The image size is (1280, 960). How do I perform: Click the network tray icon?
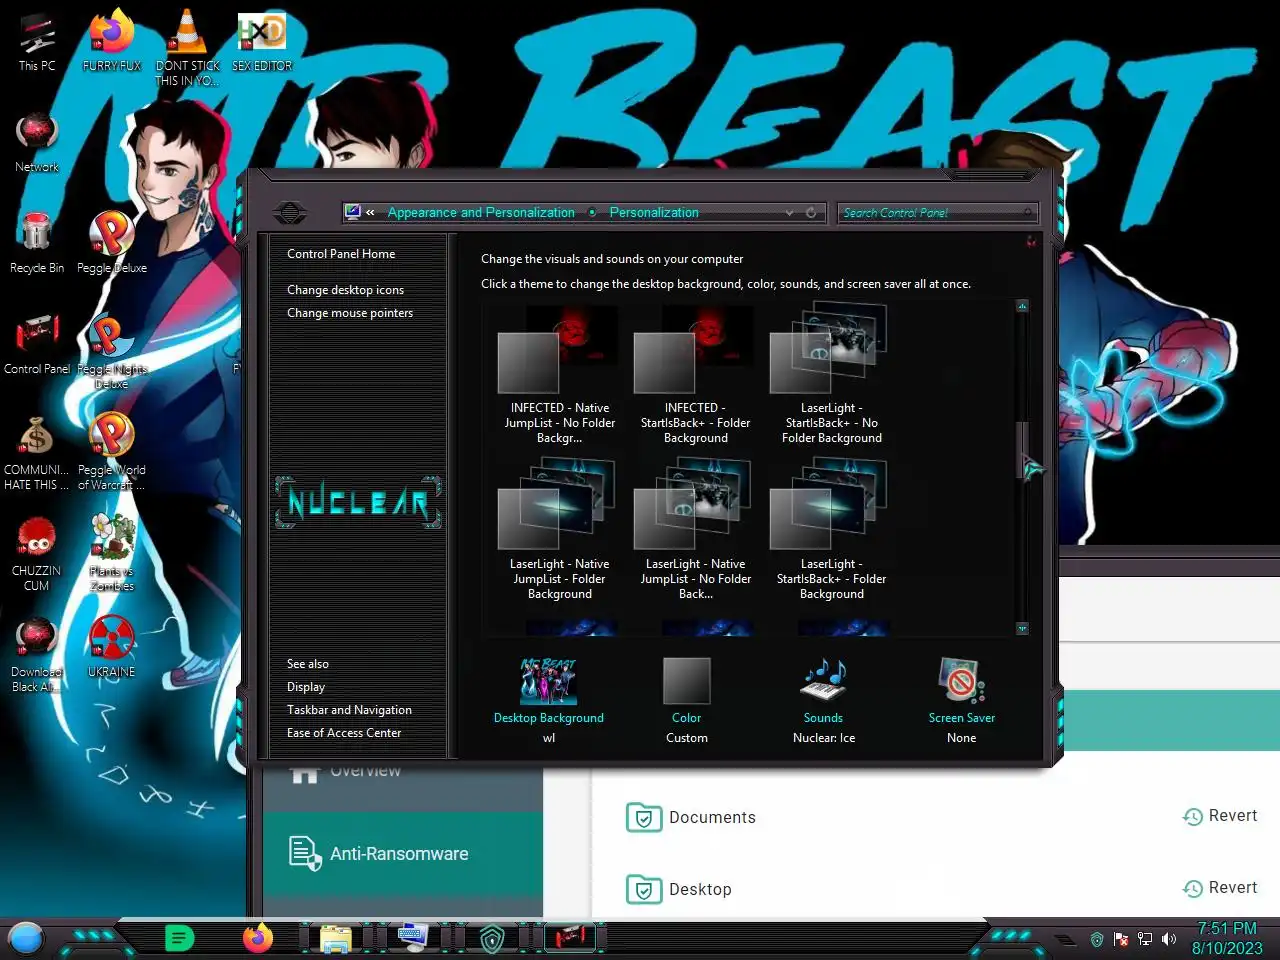[1145, 940]
